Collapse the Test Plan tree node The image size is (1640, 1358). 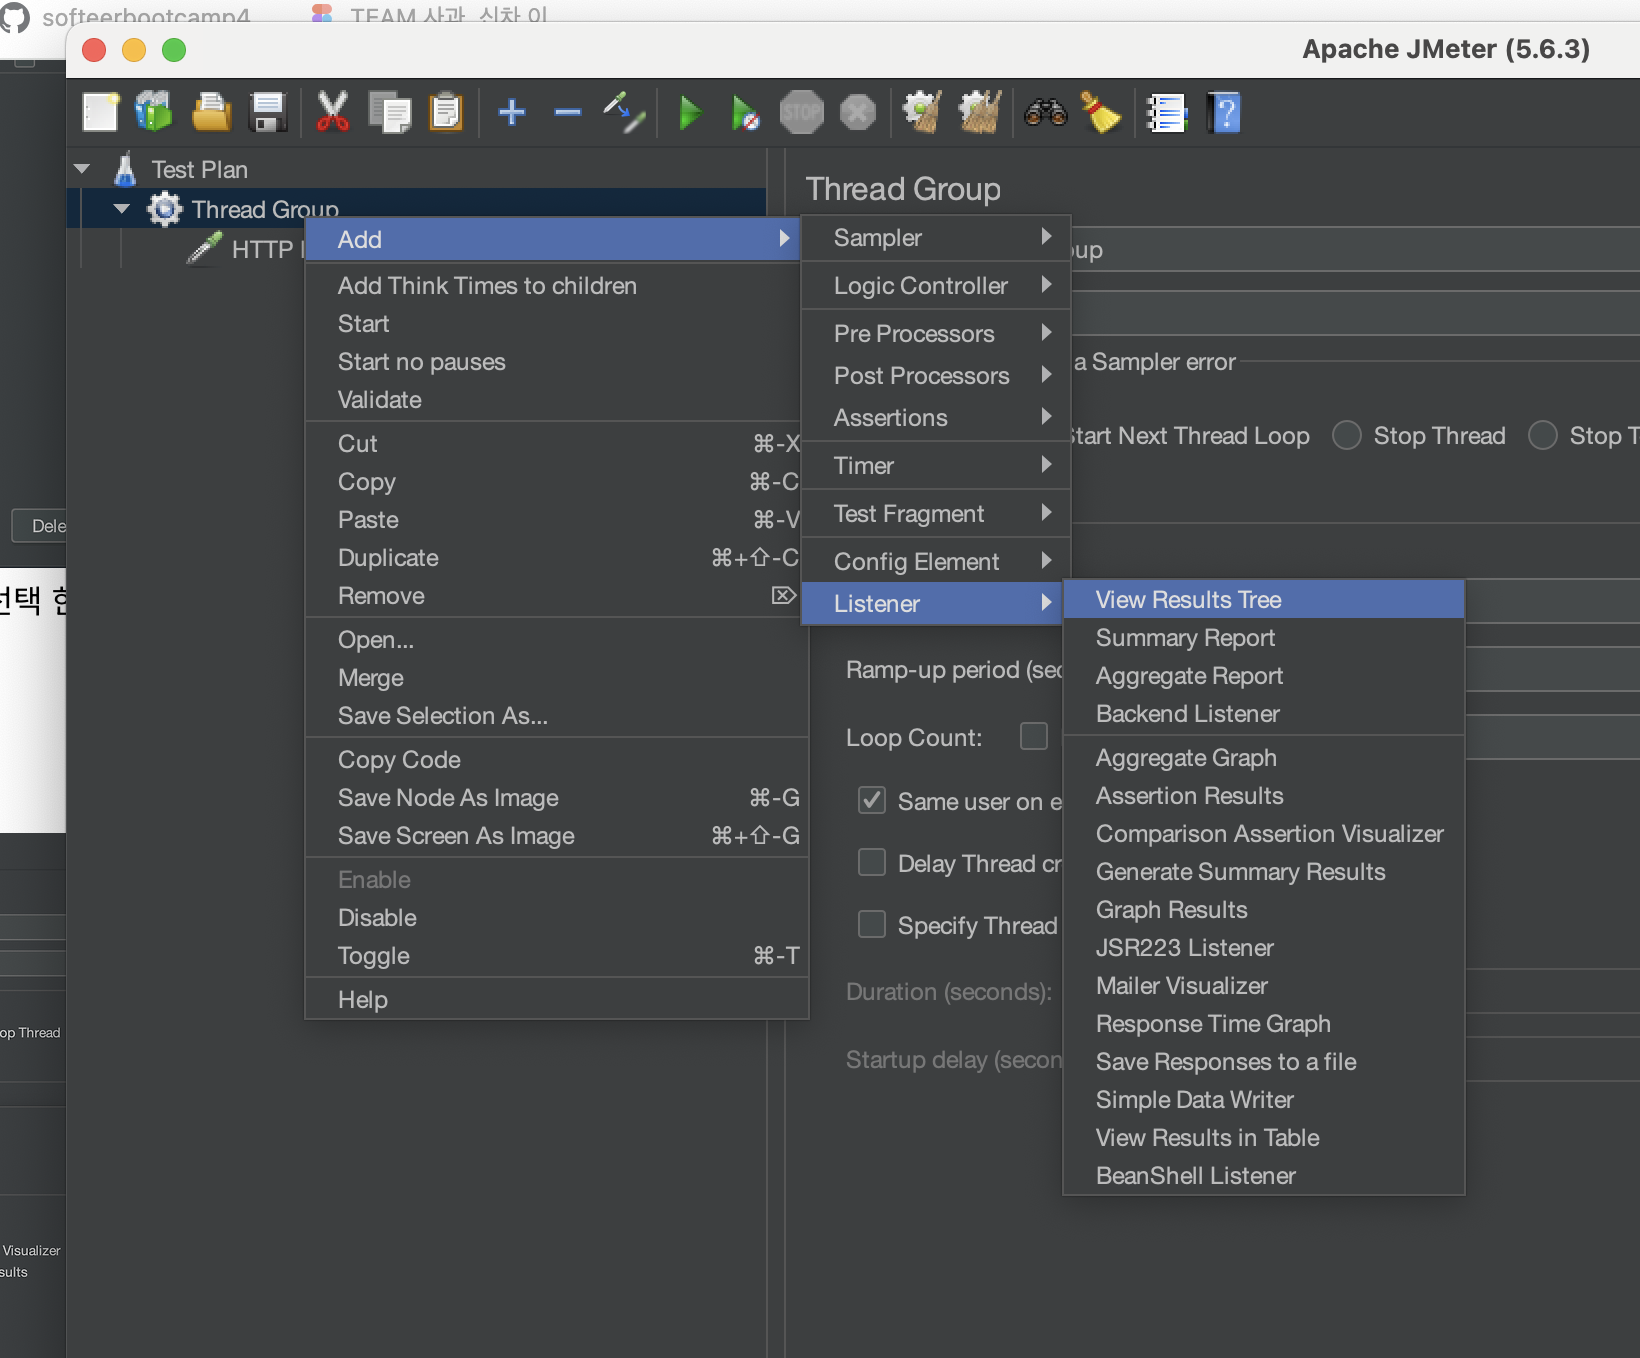click(x=83, y=169)
